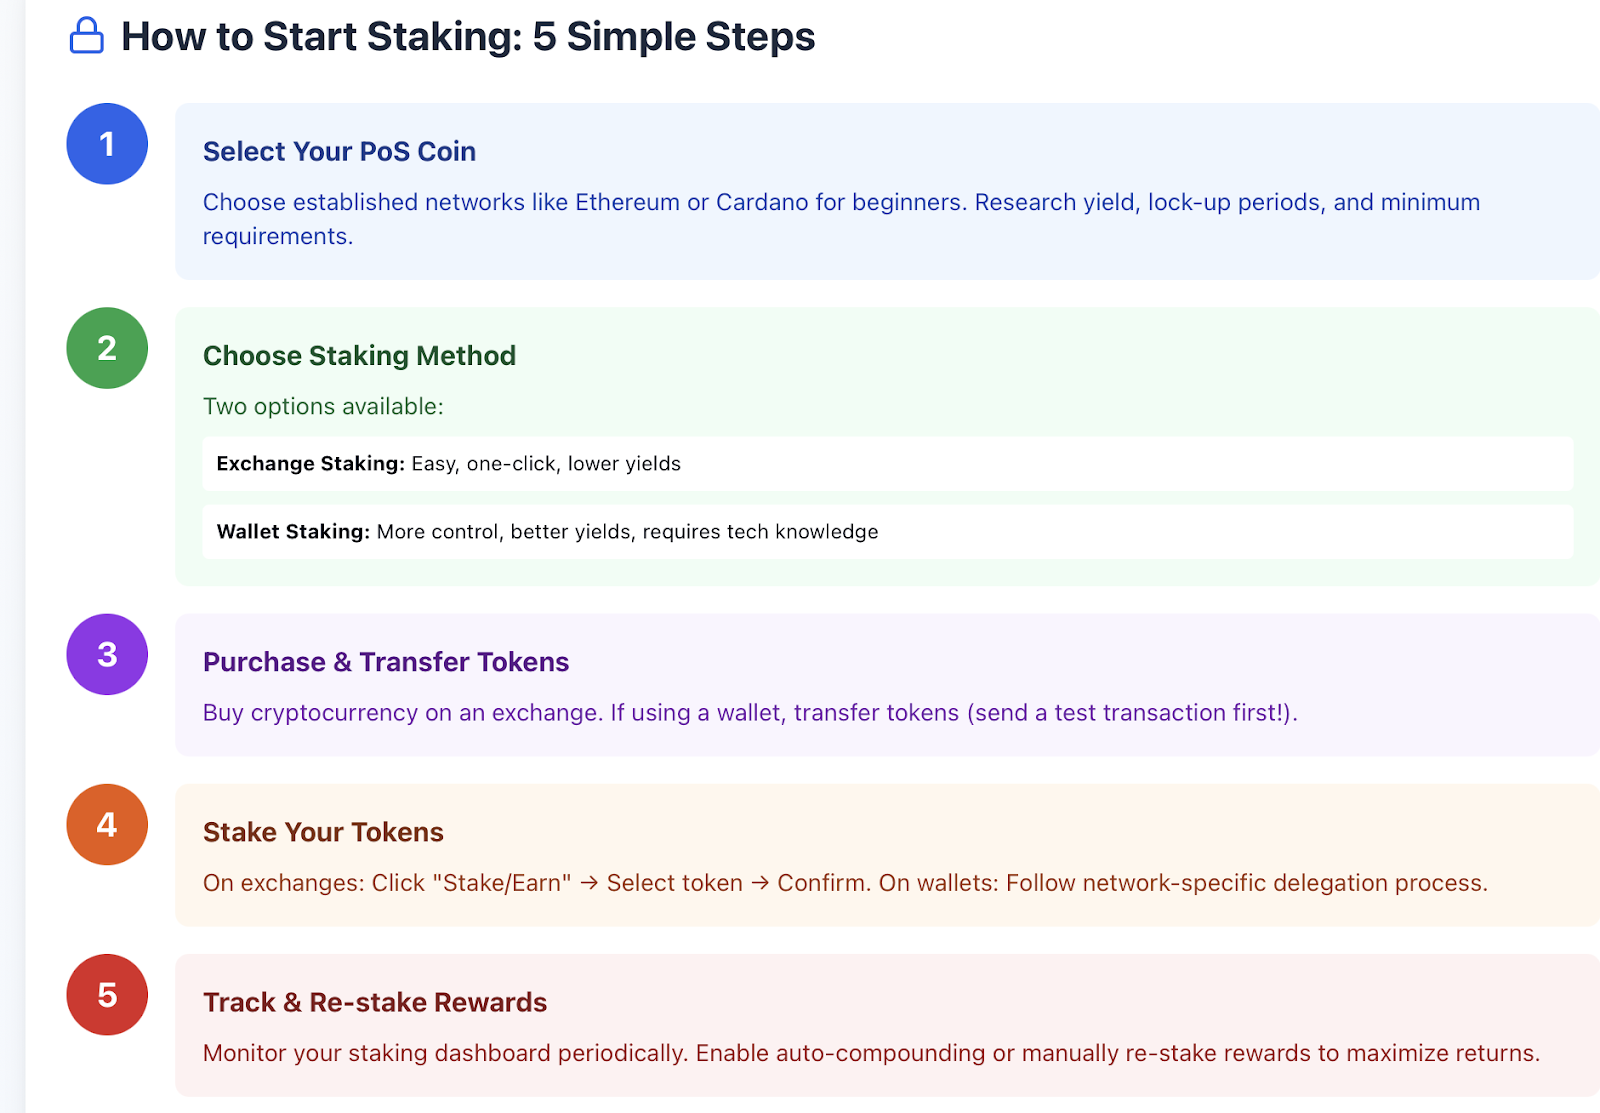
Task: Click the orange step 4 circle
Action: (107, 824)
